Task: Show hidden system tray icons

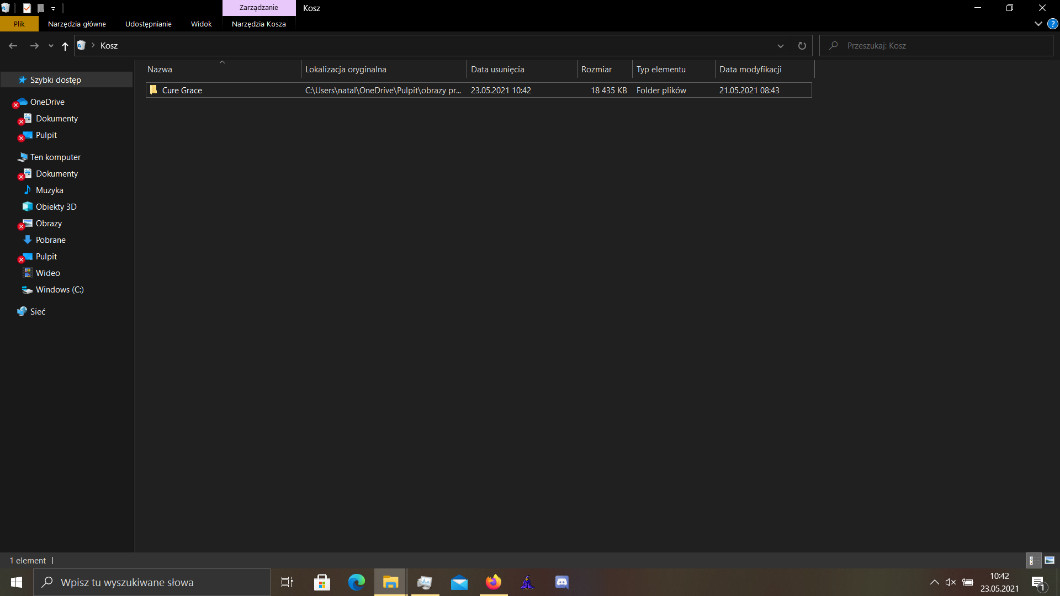Action: tap(934, 582)
